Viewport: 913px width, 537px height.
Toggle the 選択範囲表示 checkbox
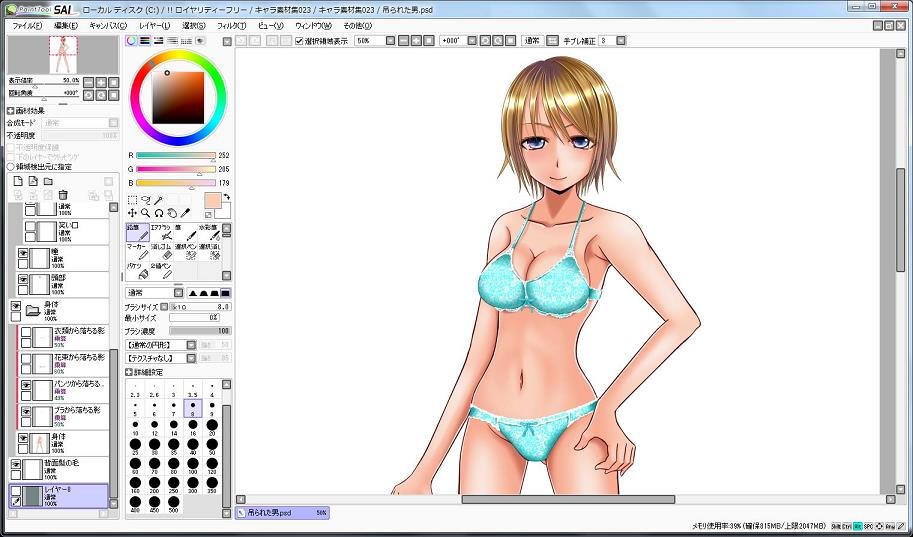[x=299, y=41]
